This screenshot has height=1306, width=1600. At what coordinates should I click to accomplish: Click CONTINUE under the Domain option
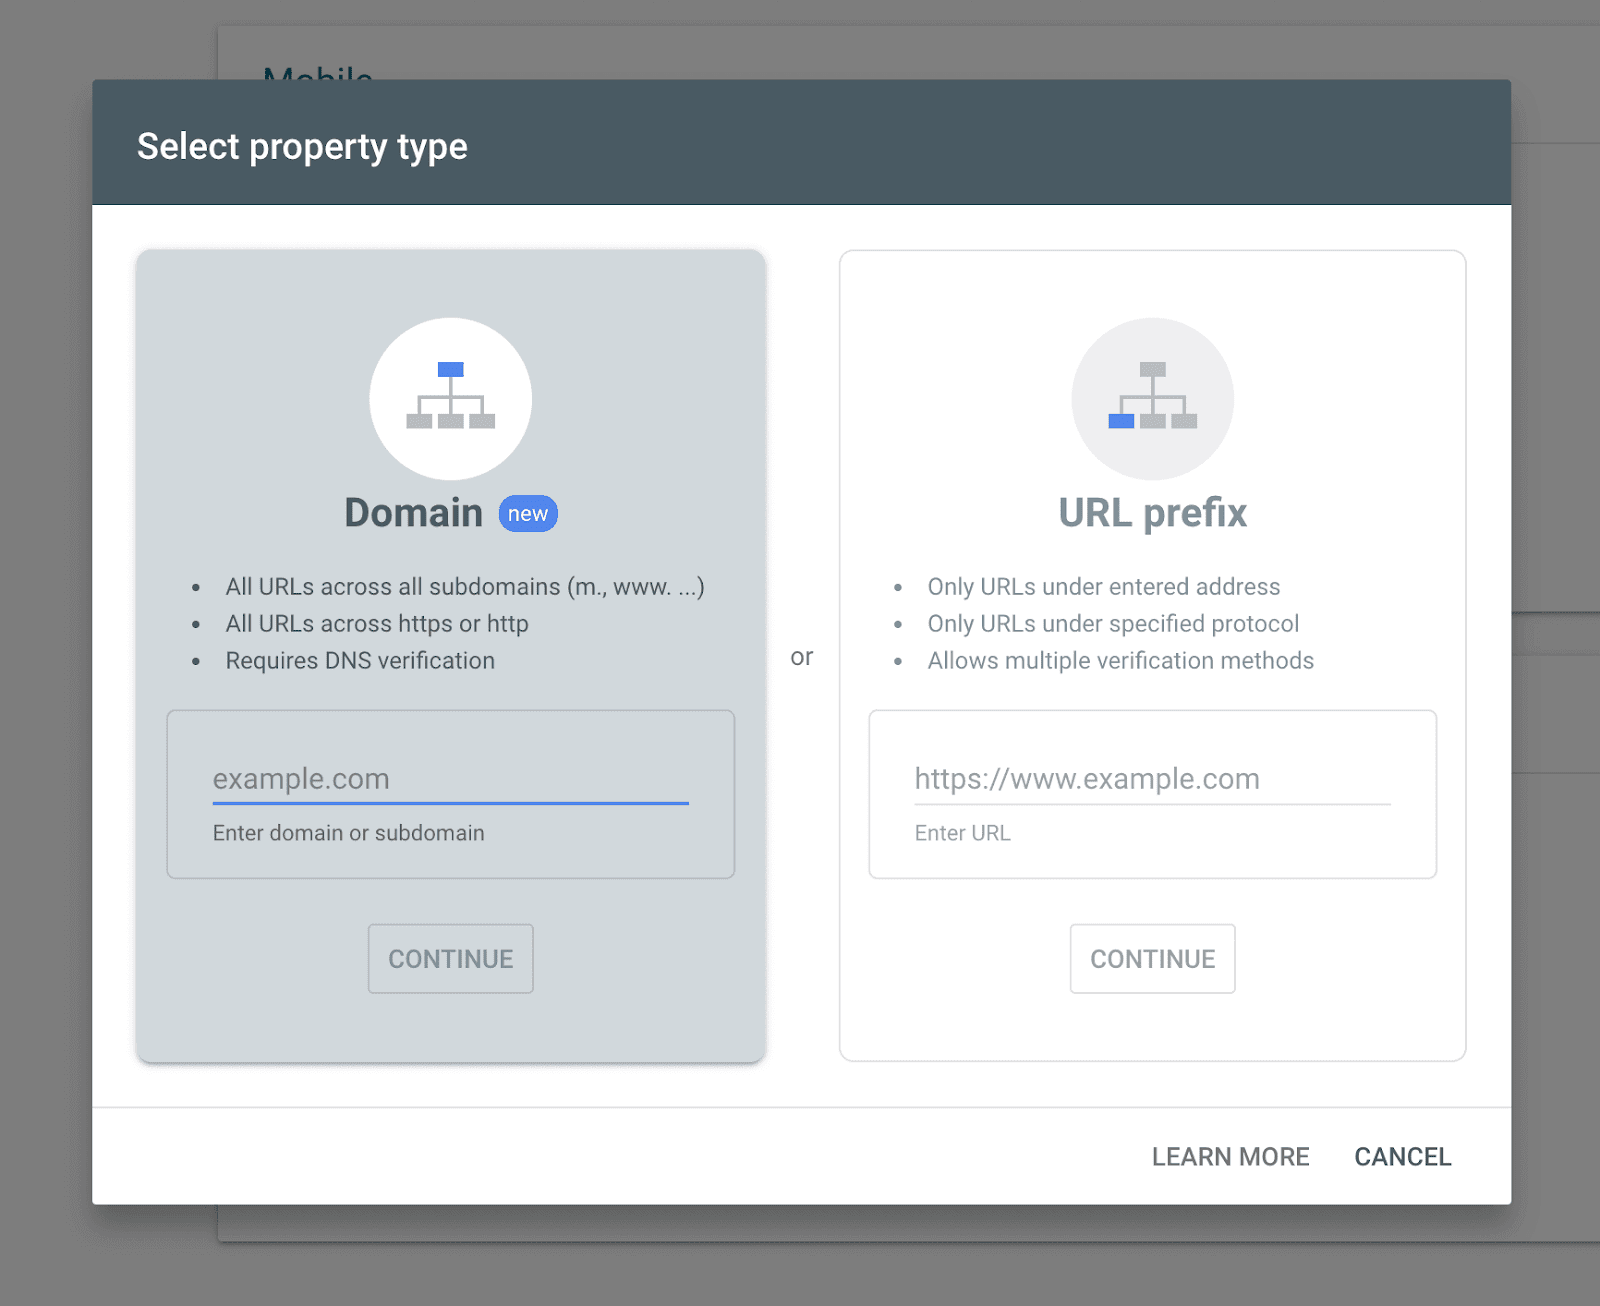click(x=450, y=959)
